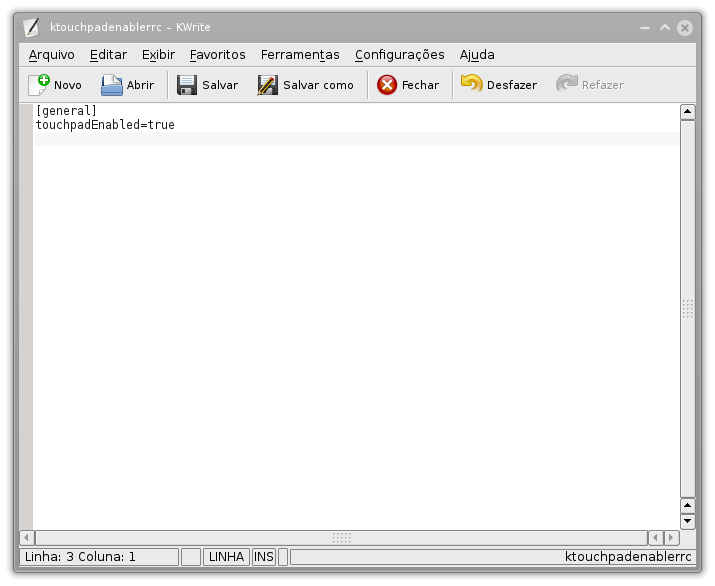Image resolution: width=715 pixels, height=586 pixels.
Task: Click the second left arrow at scrollbar right end
Action: 656,538
